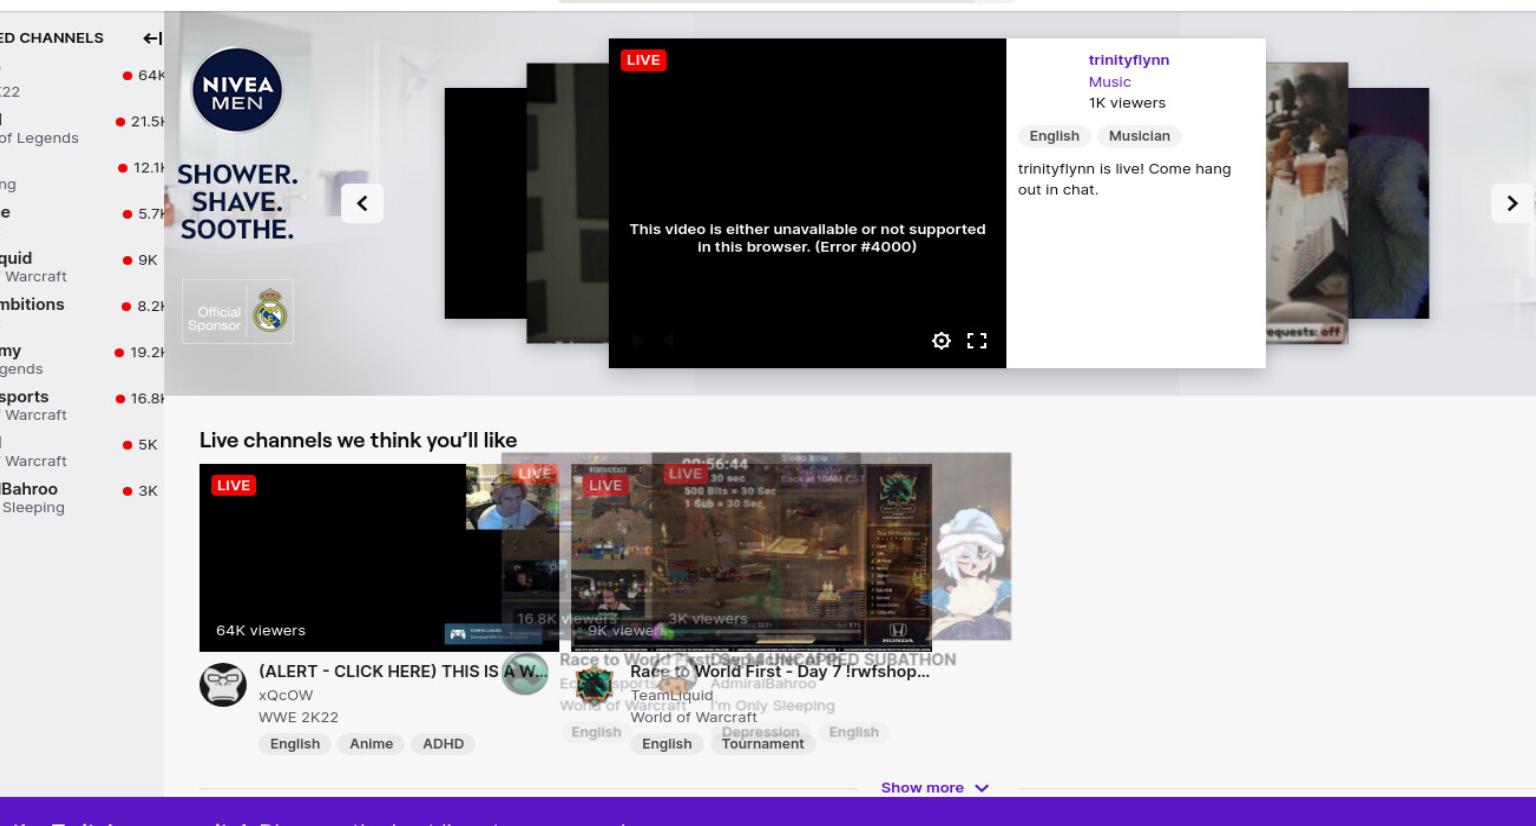Open xQcOW's avatar icon
The height and width of the screenshot is (826, 1536).
click(x=223, y=685)
